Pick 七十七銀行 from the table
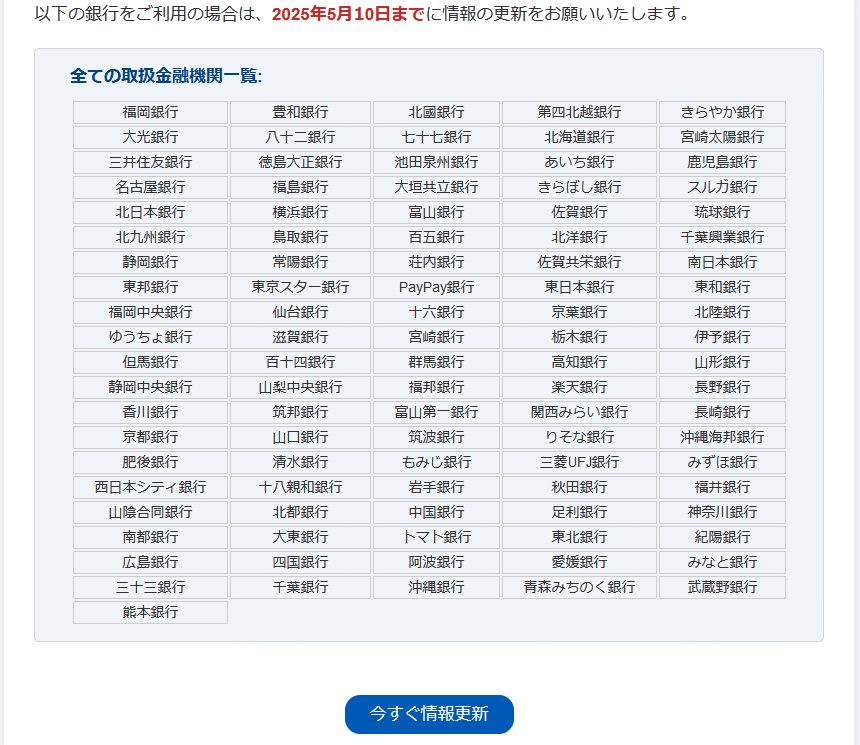This screenshot has height=745, width=860. (436, 137)
